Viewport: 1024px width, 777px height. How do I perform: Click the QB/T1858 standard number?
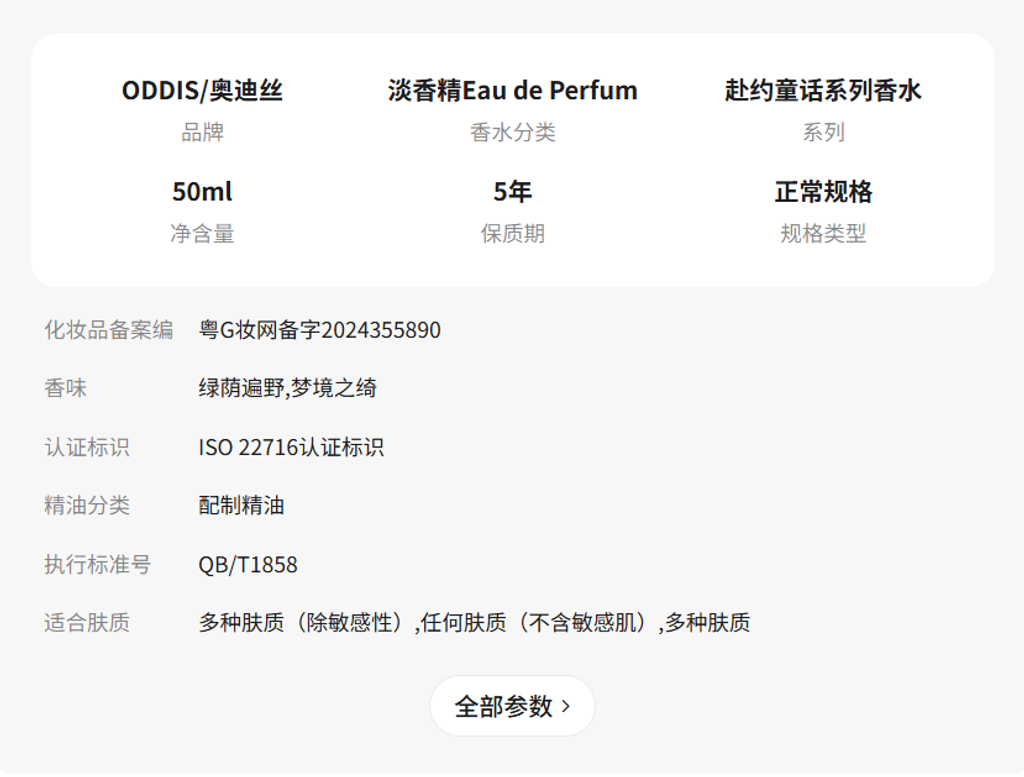click(x=248, y=564)
